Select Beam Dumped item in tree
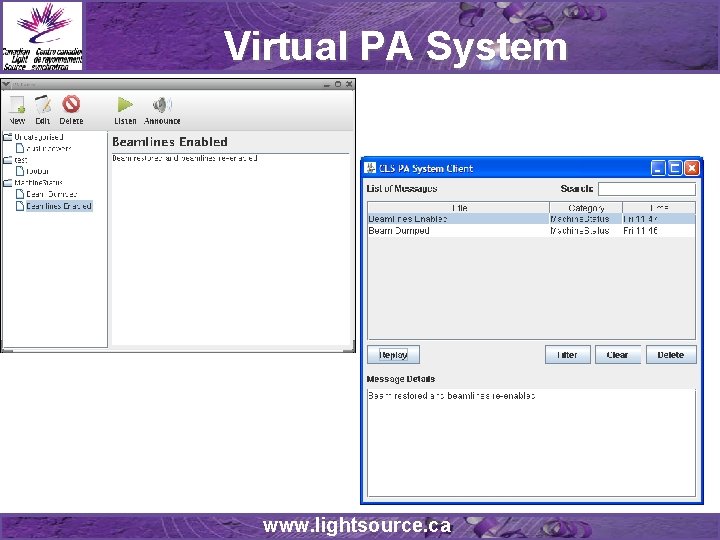This screenshot has height=540, width=720. point(46,194)
